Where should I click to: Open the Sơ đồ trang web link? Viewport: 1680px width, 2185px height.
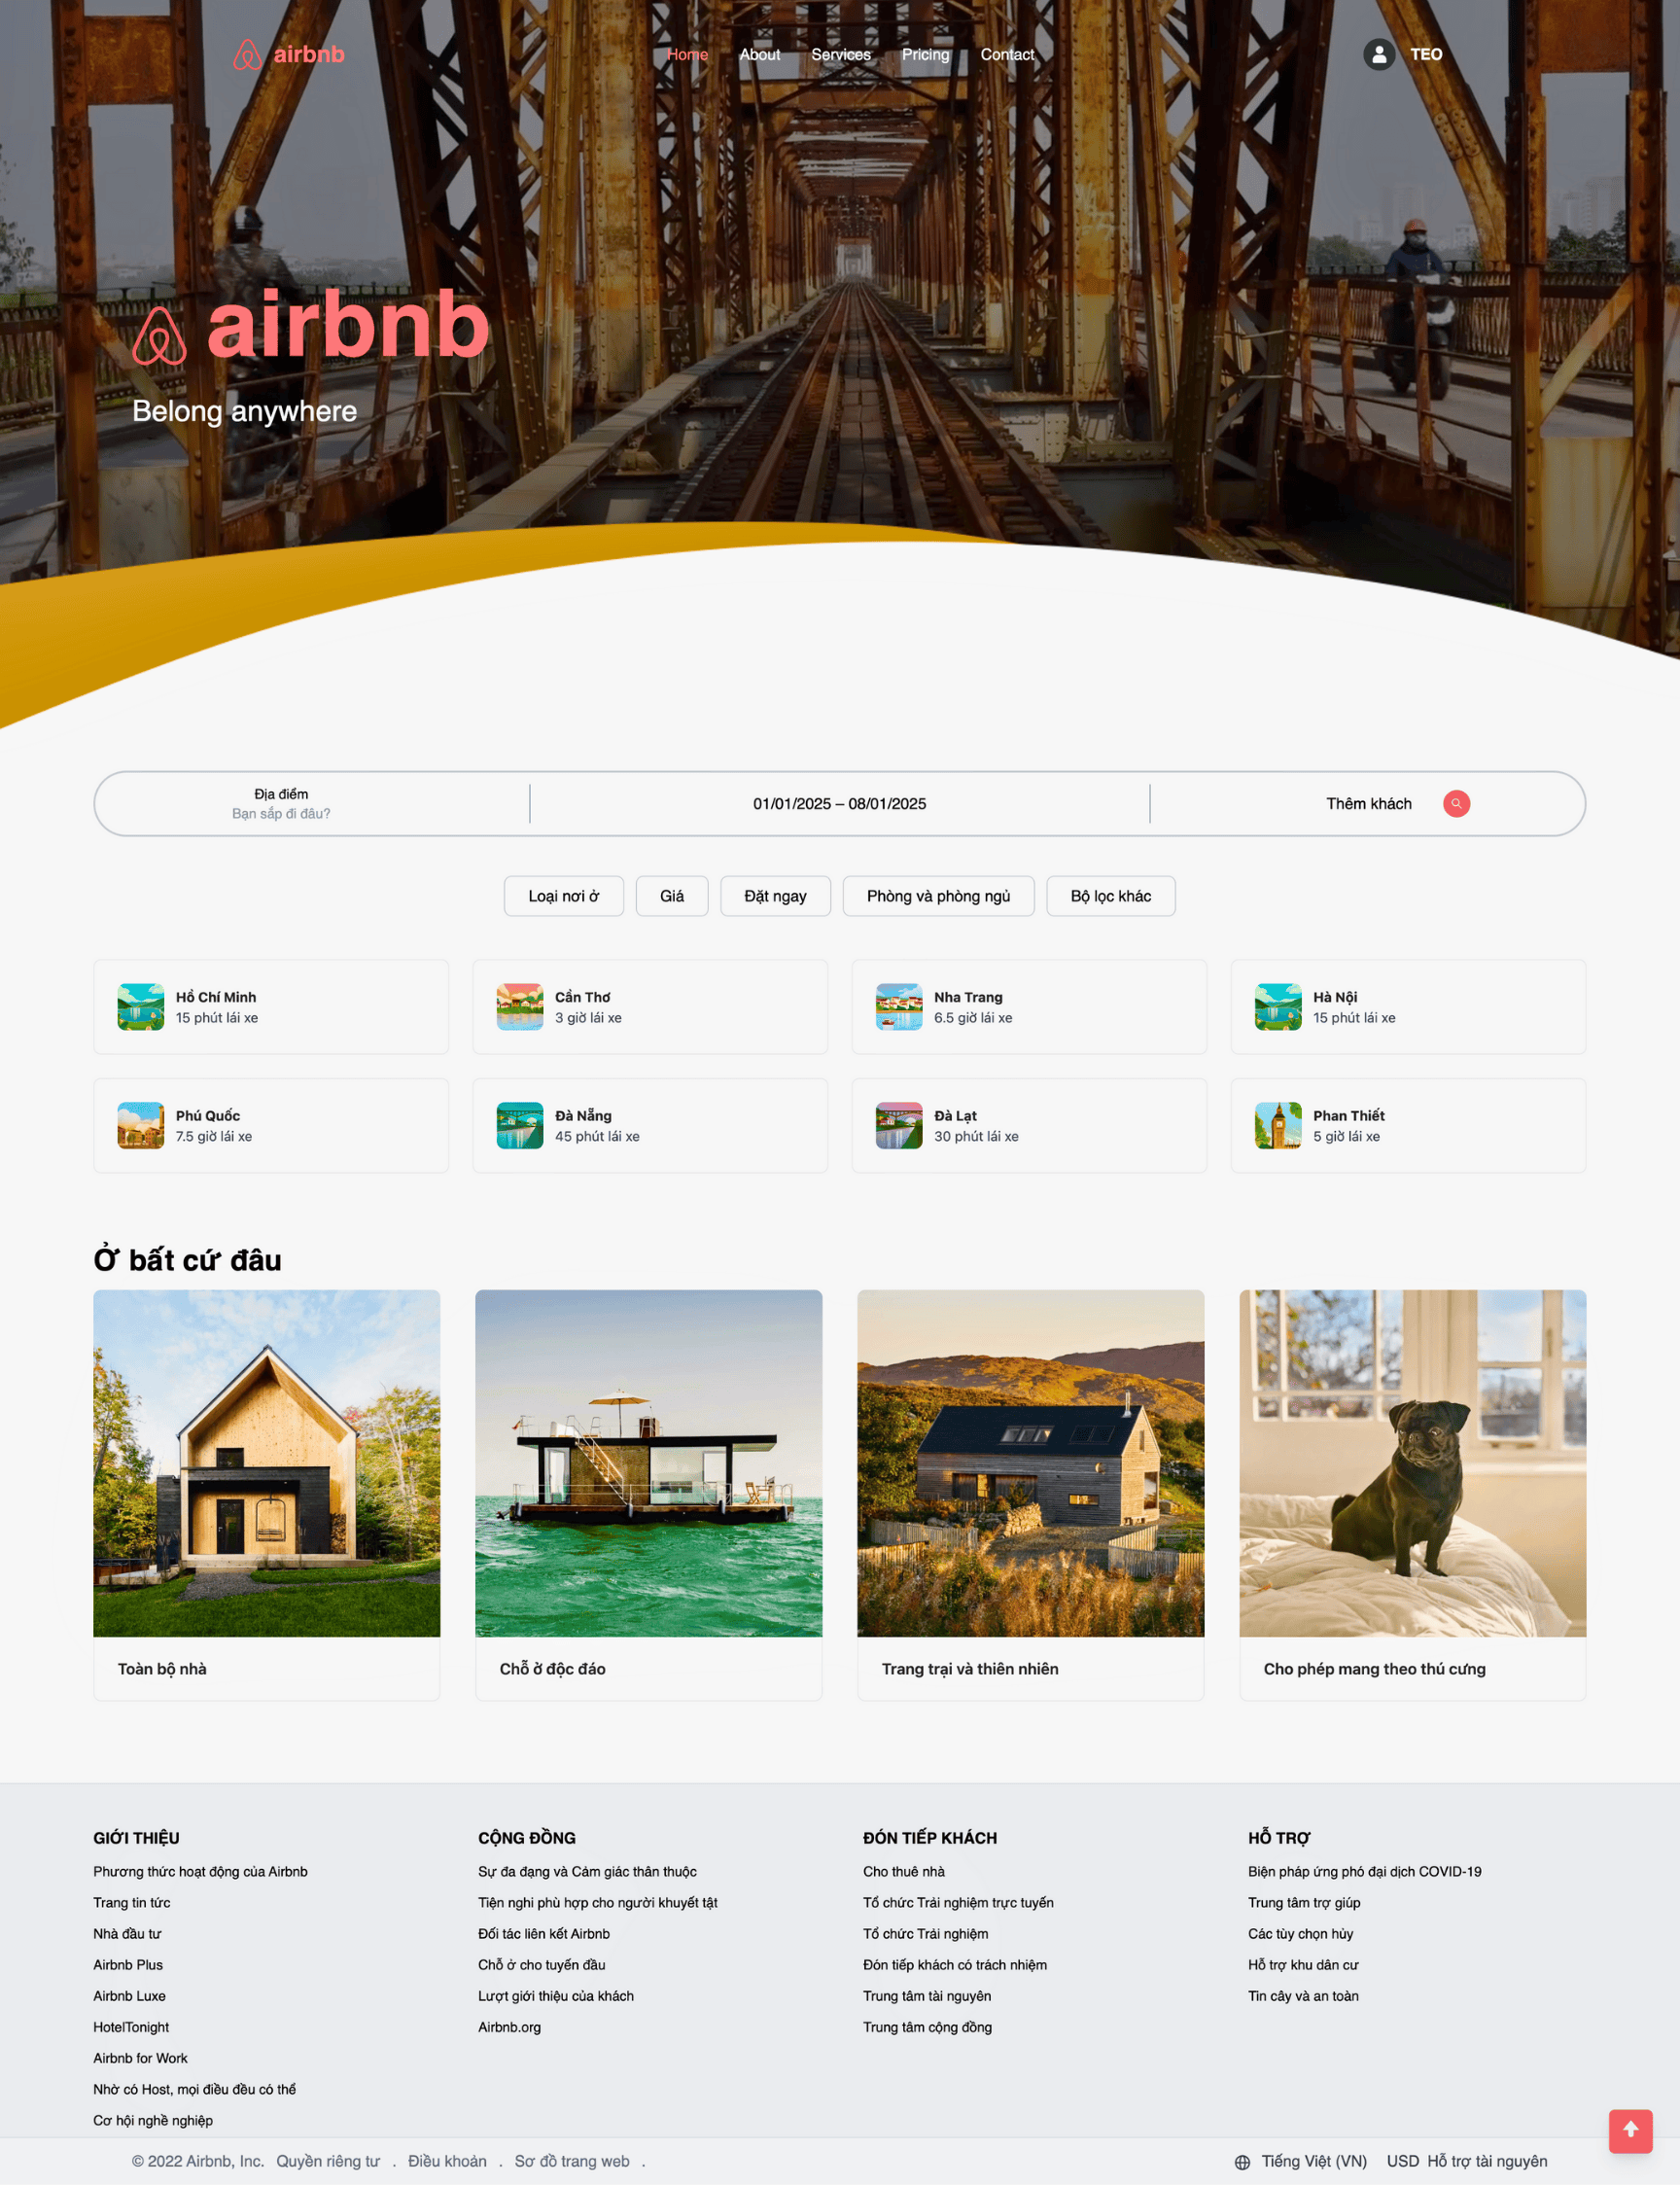tap(572, 2160)
